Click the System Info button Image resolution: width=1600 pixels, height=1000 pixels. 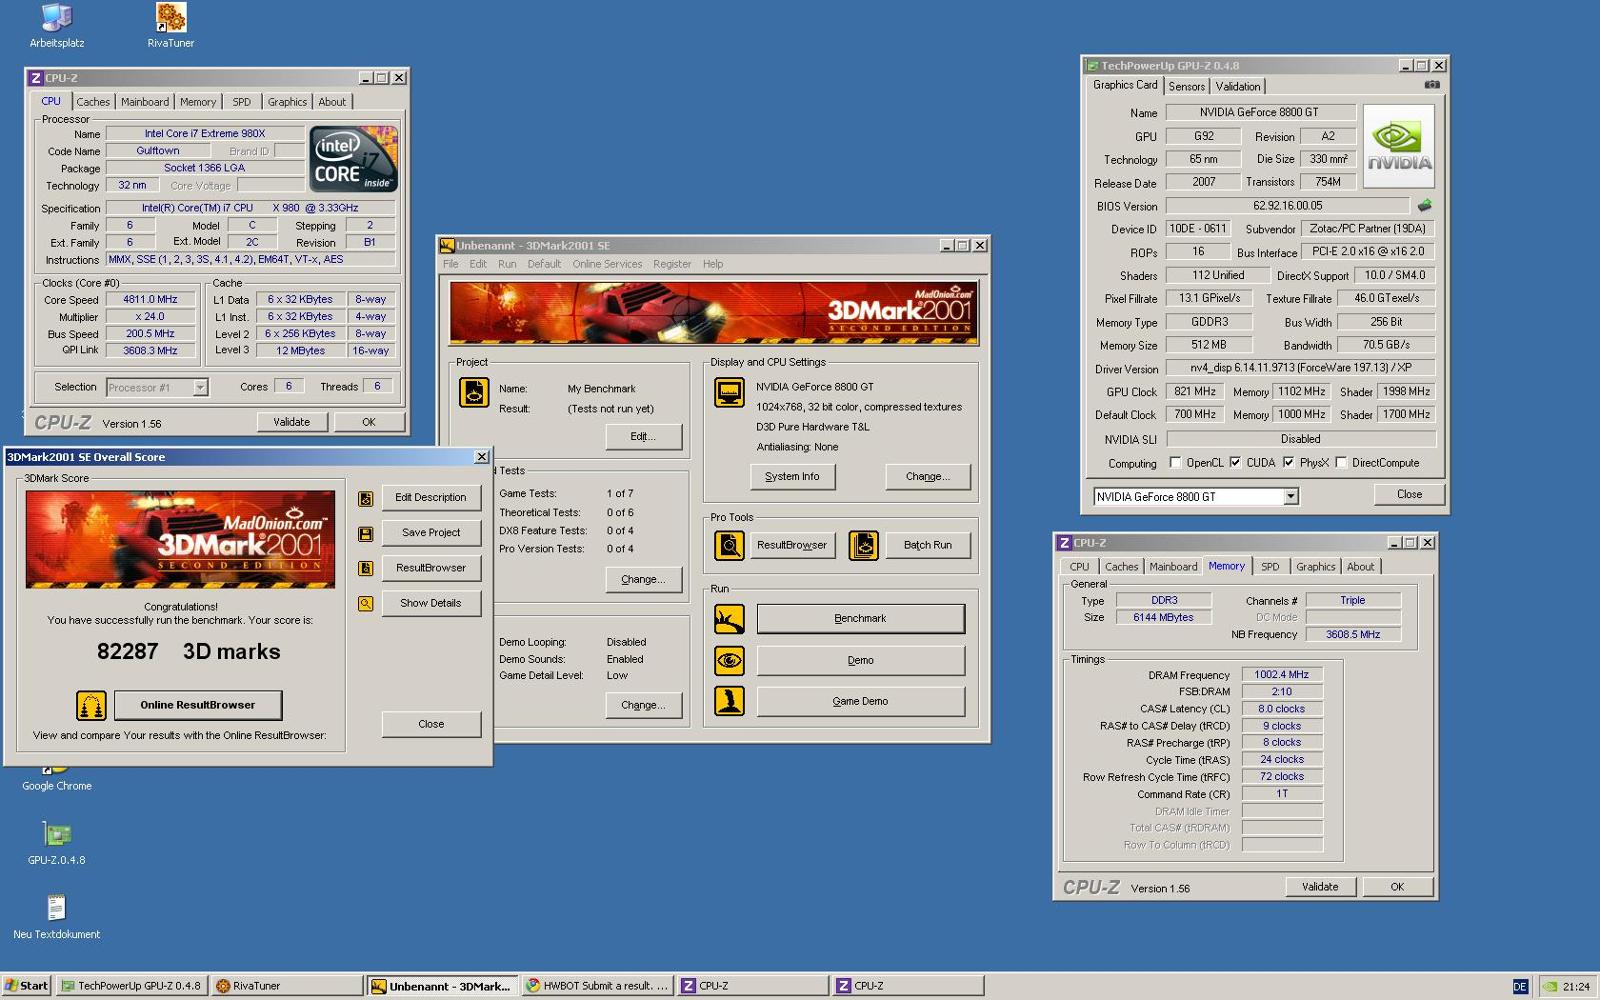coord(792,477)
